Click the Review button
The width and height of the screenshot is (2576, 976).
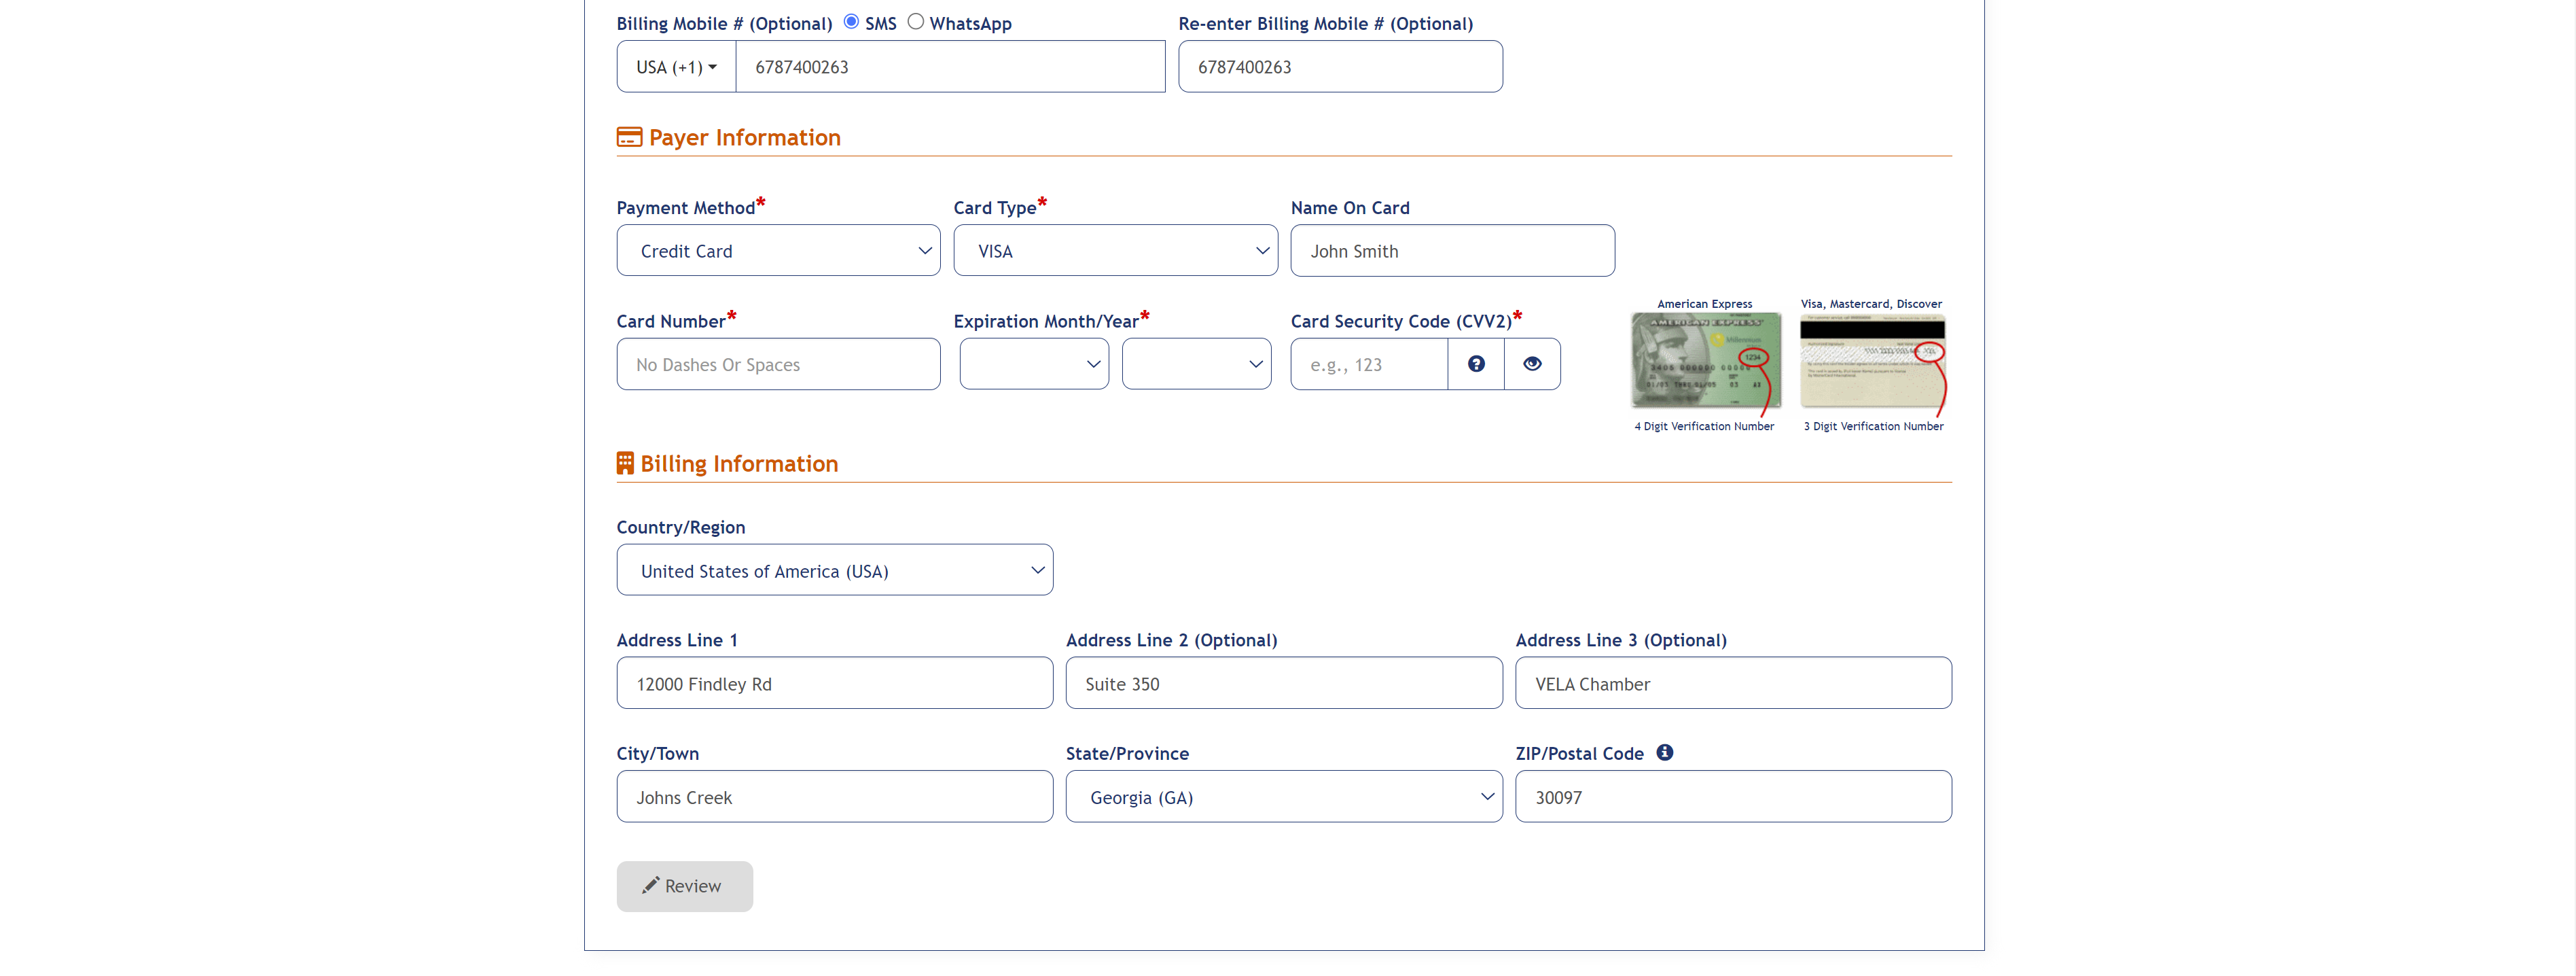click(x=685, y=886)
